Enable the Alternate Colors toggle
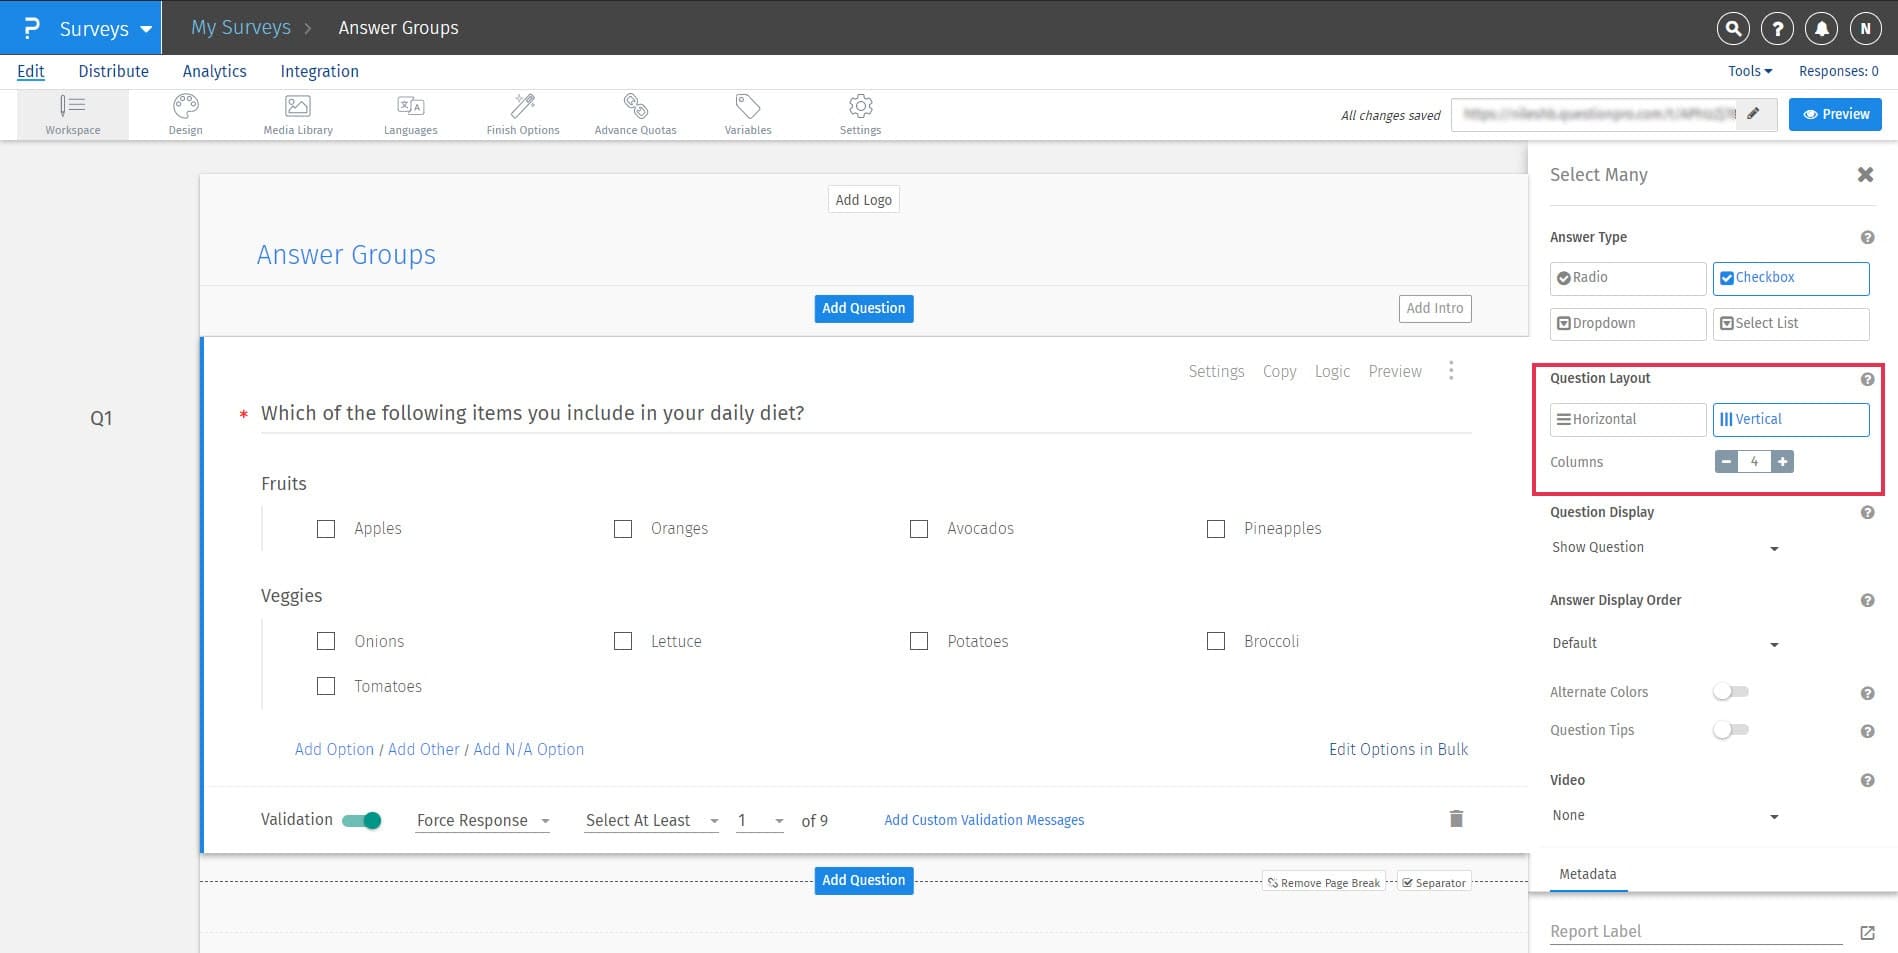Screen dimensions: 1898x953 tap(1730, 691)
